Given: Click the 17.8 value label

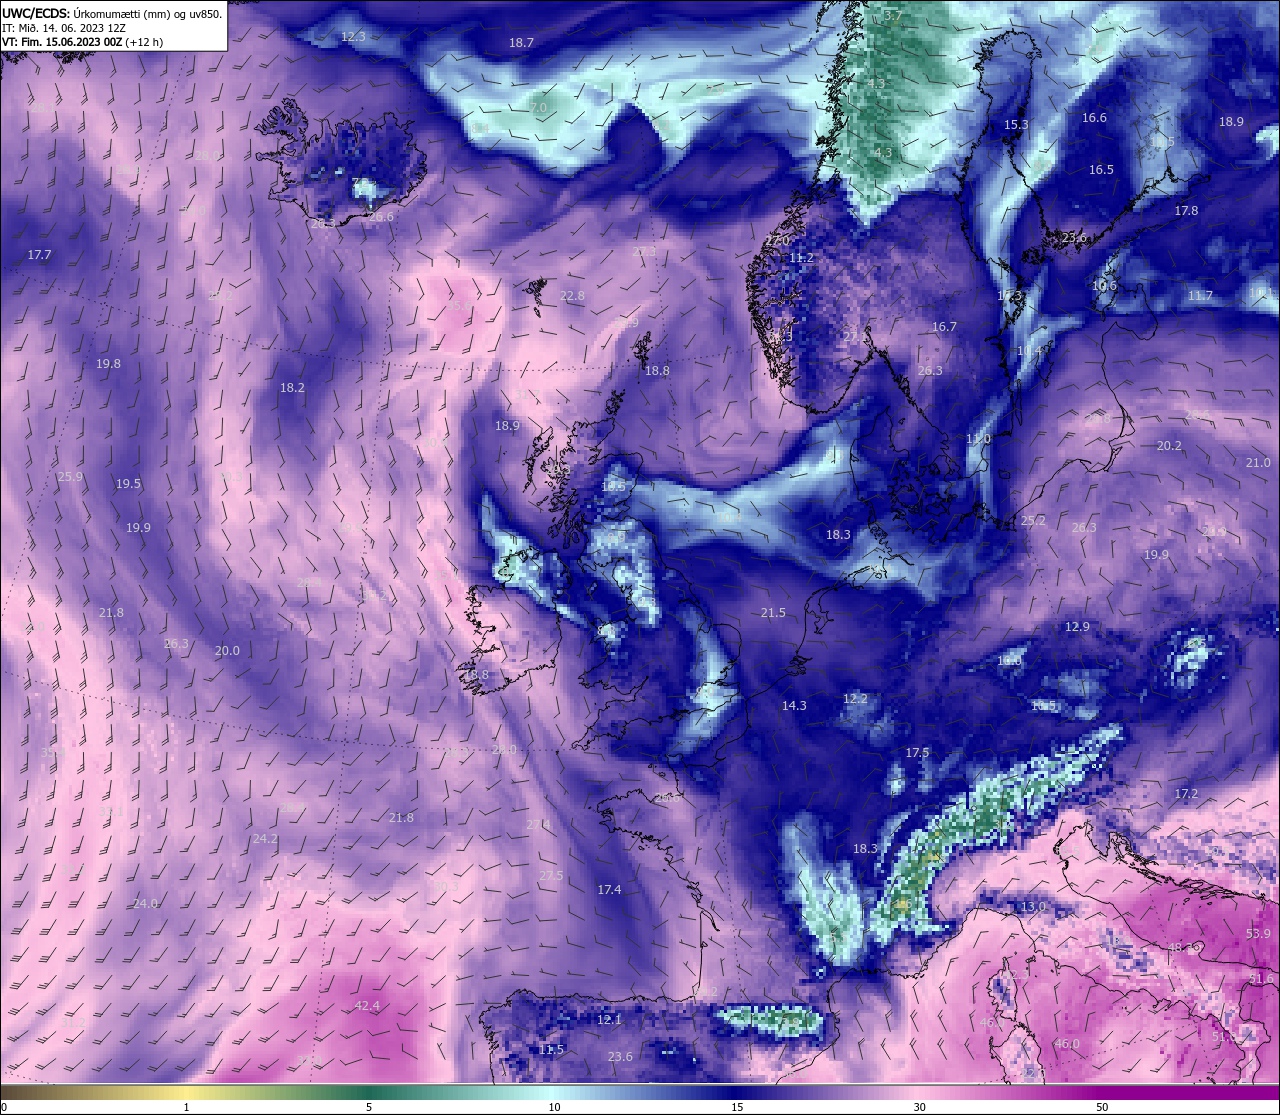Looking at the screenshot, I should click(x=1186, y=211).
